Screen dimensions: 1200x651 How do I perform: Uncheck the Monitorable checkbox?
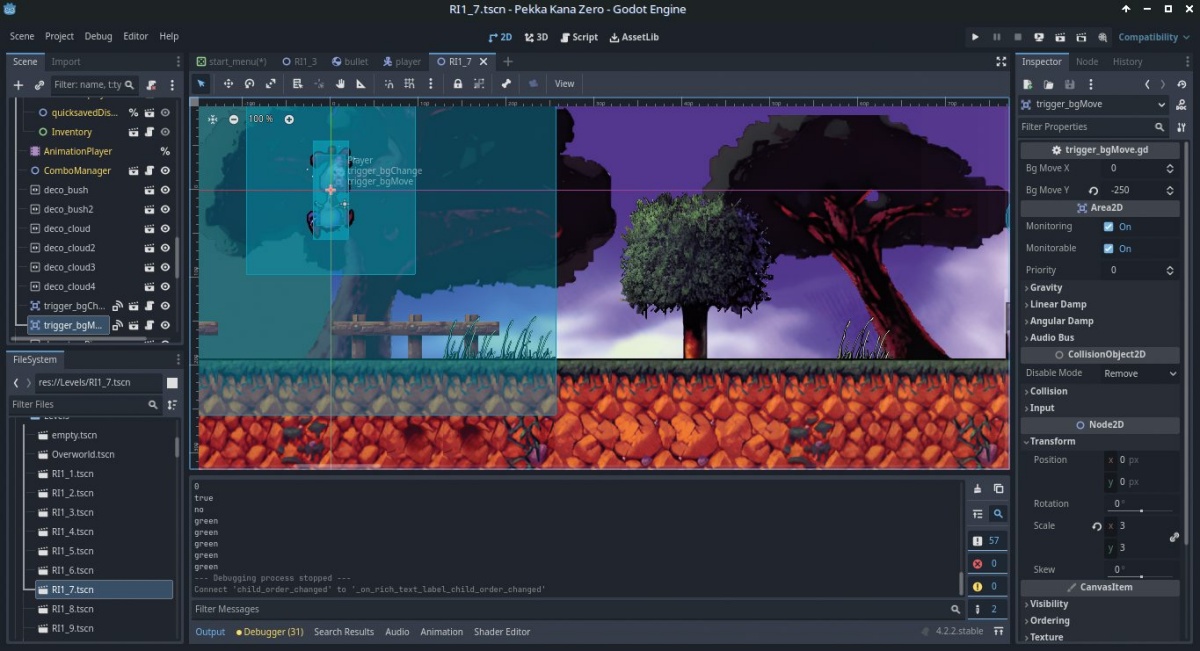(x=1108, y=248)
